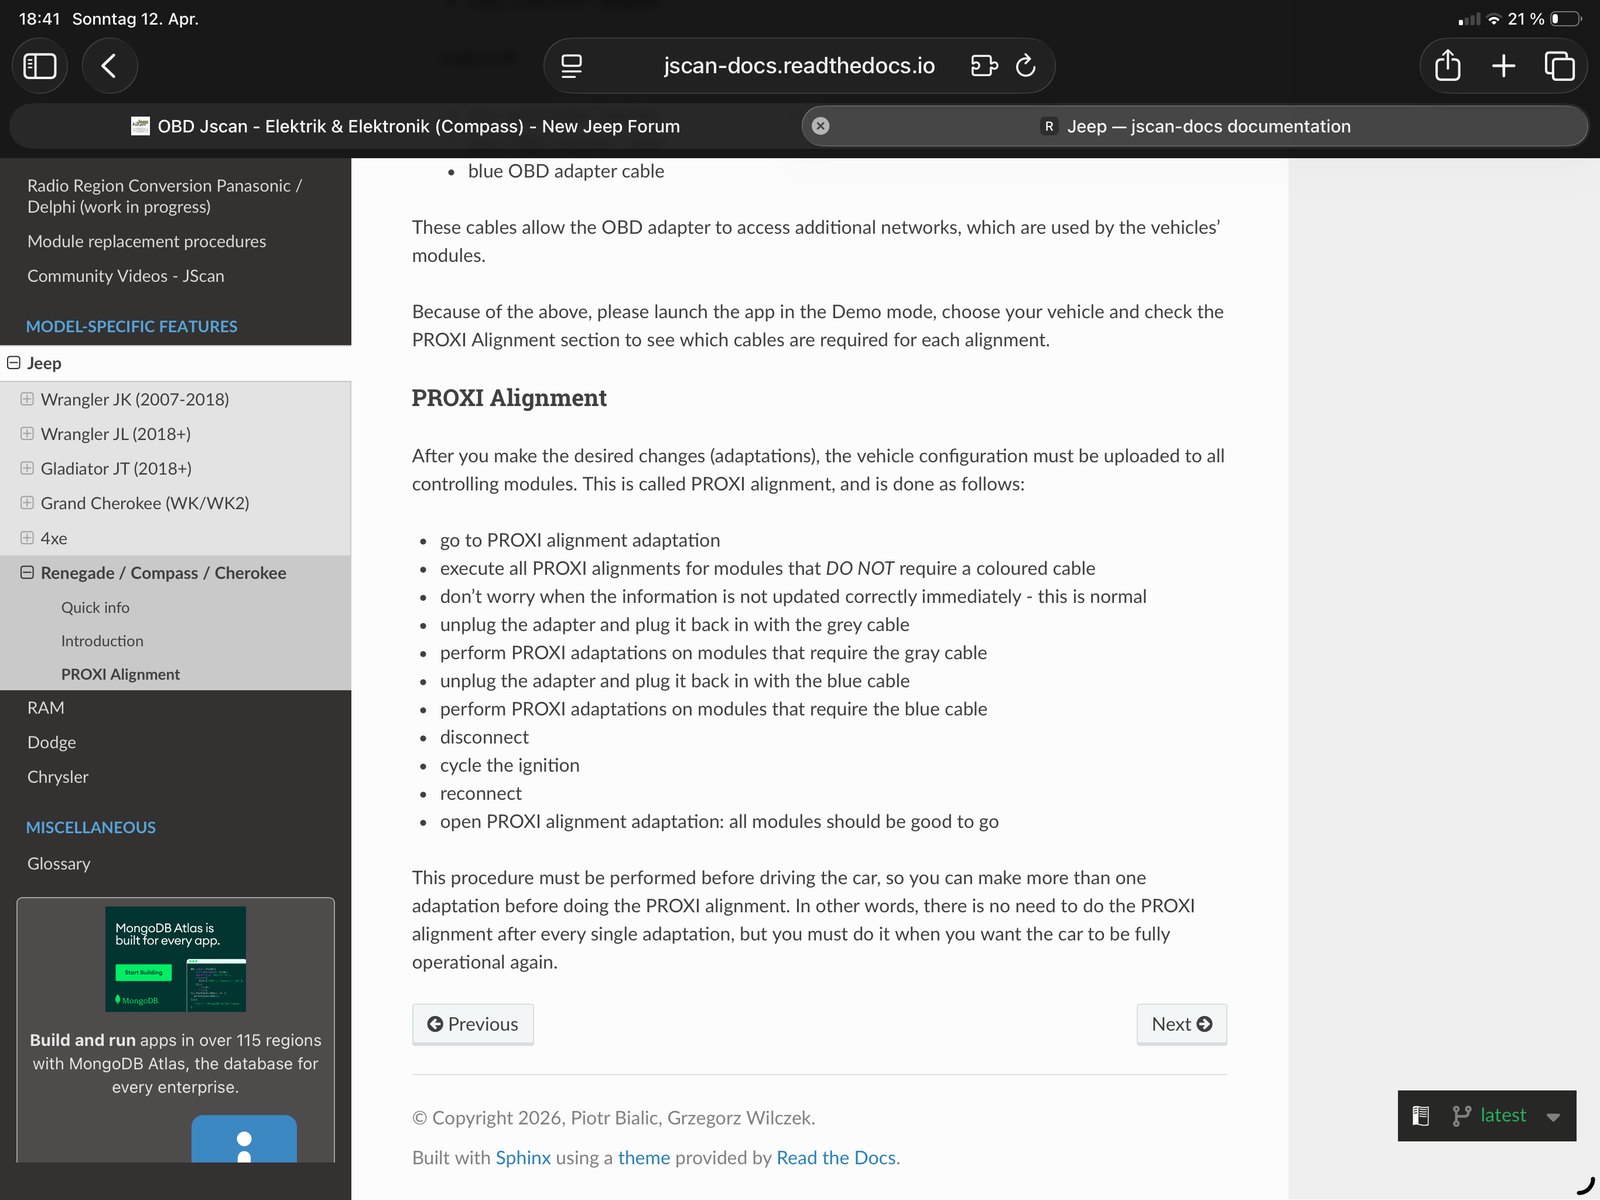Reload the page with the refresh icon
Viewport: 1600px width, 1200px height.
[x=1025, y=66]
